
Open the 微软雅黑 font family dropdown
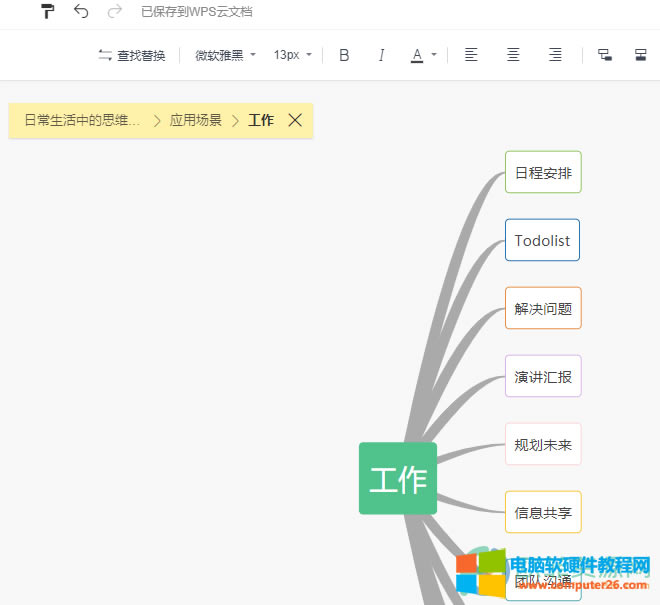[x=225, y=55]
